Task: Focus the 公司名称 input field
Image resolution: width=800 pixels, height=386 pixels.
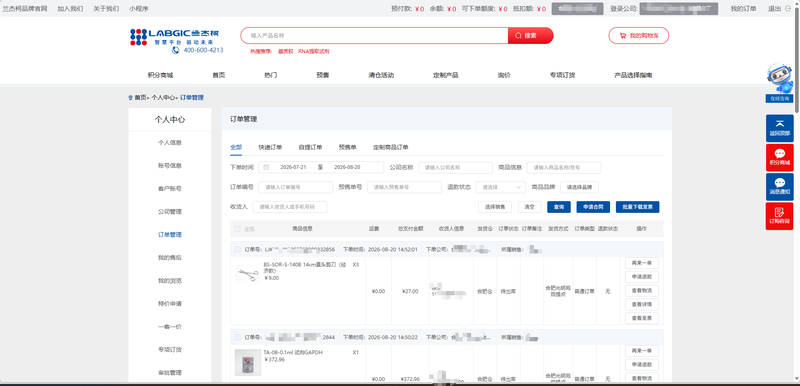Action: (455, 167)
